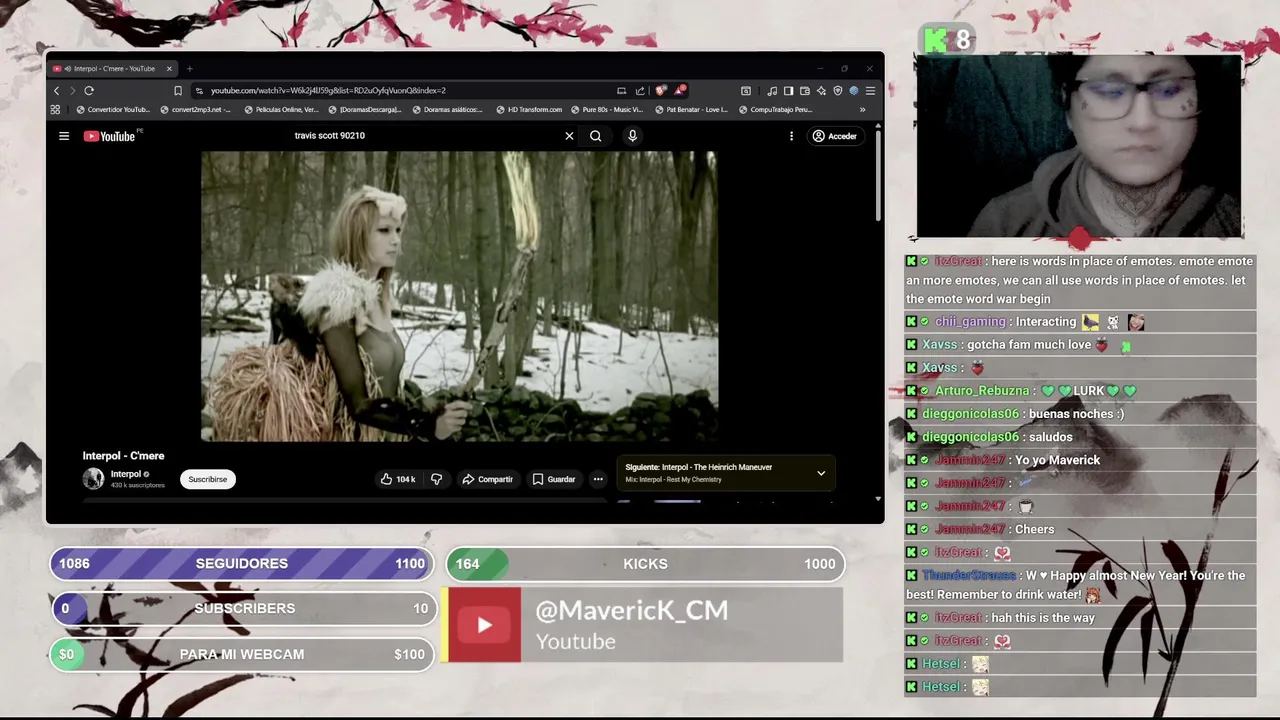Open browser main menu hamburger icon
This screenshot has width=1280, height=720.
point(870,91)
